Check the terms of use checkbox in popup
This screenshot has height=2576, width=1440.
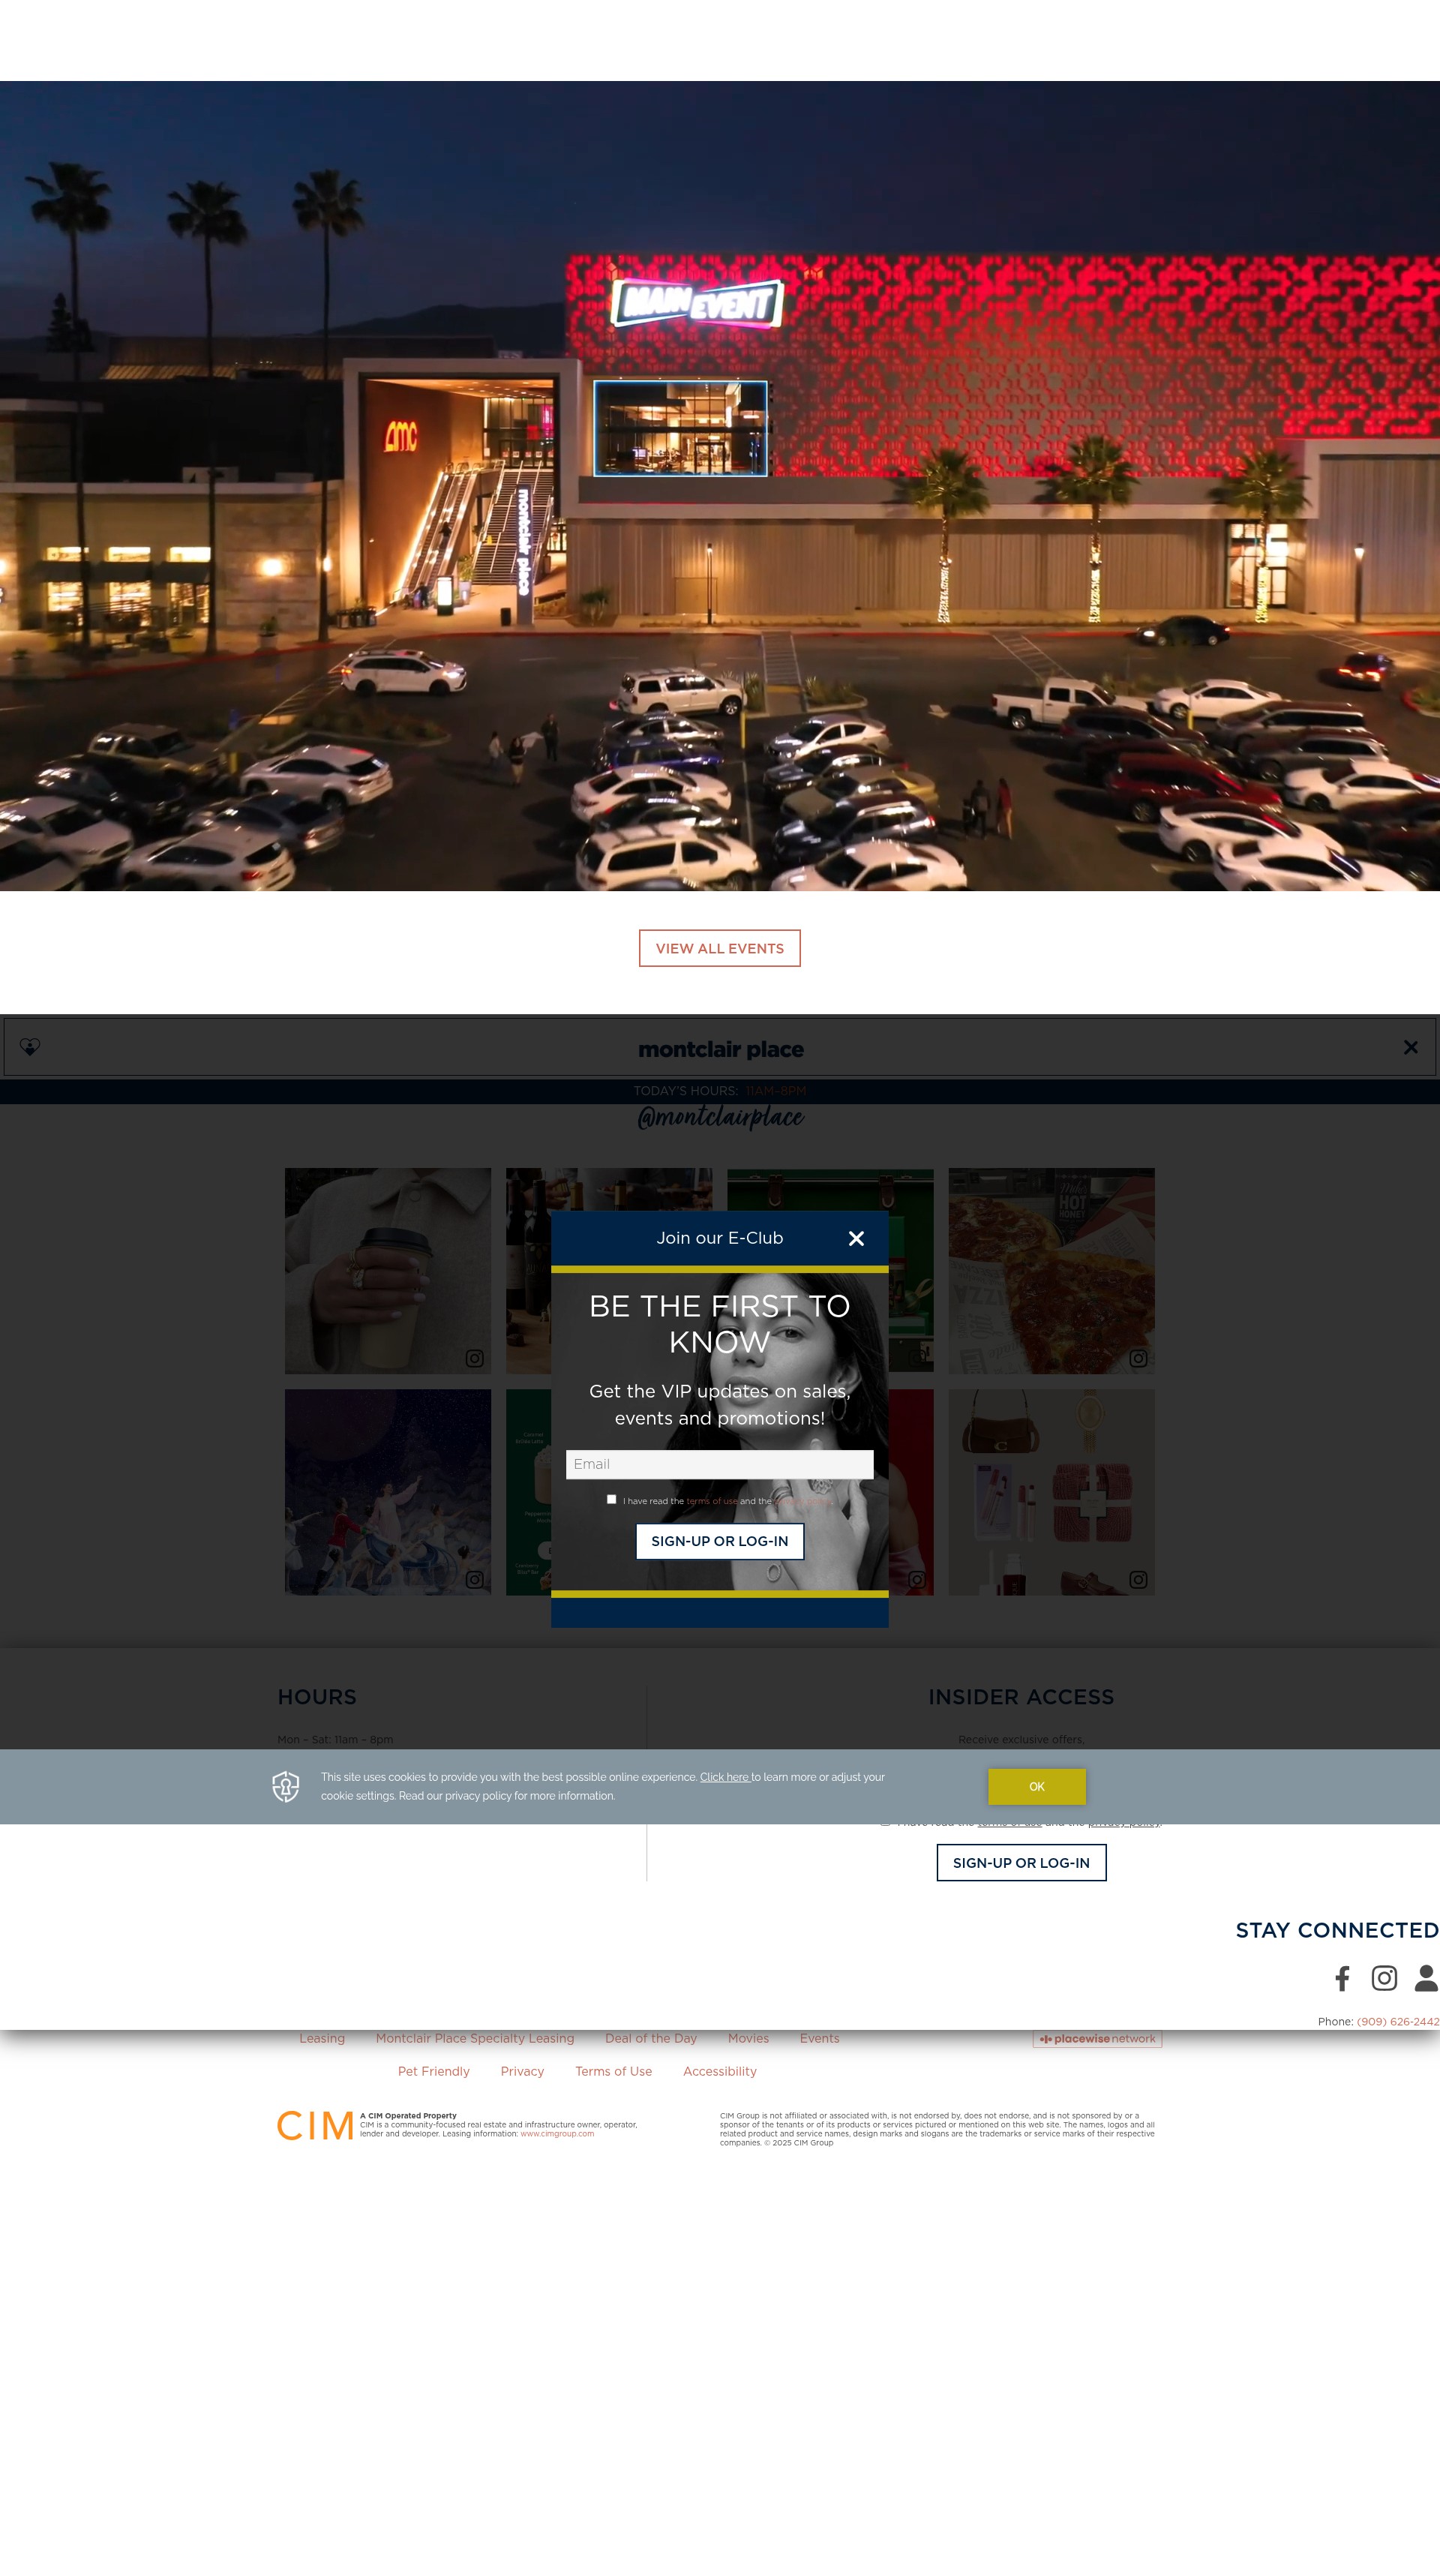[x=611, y=1499]
